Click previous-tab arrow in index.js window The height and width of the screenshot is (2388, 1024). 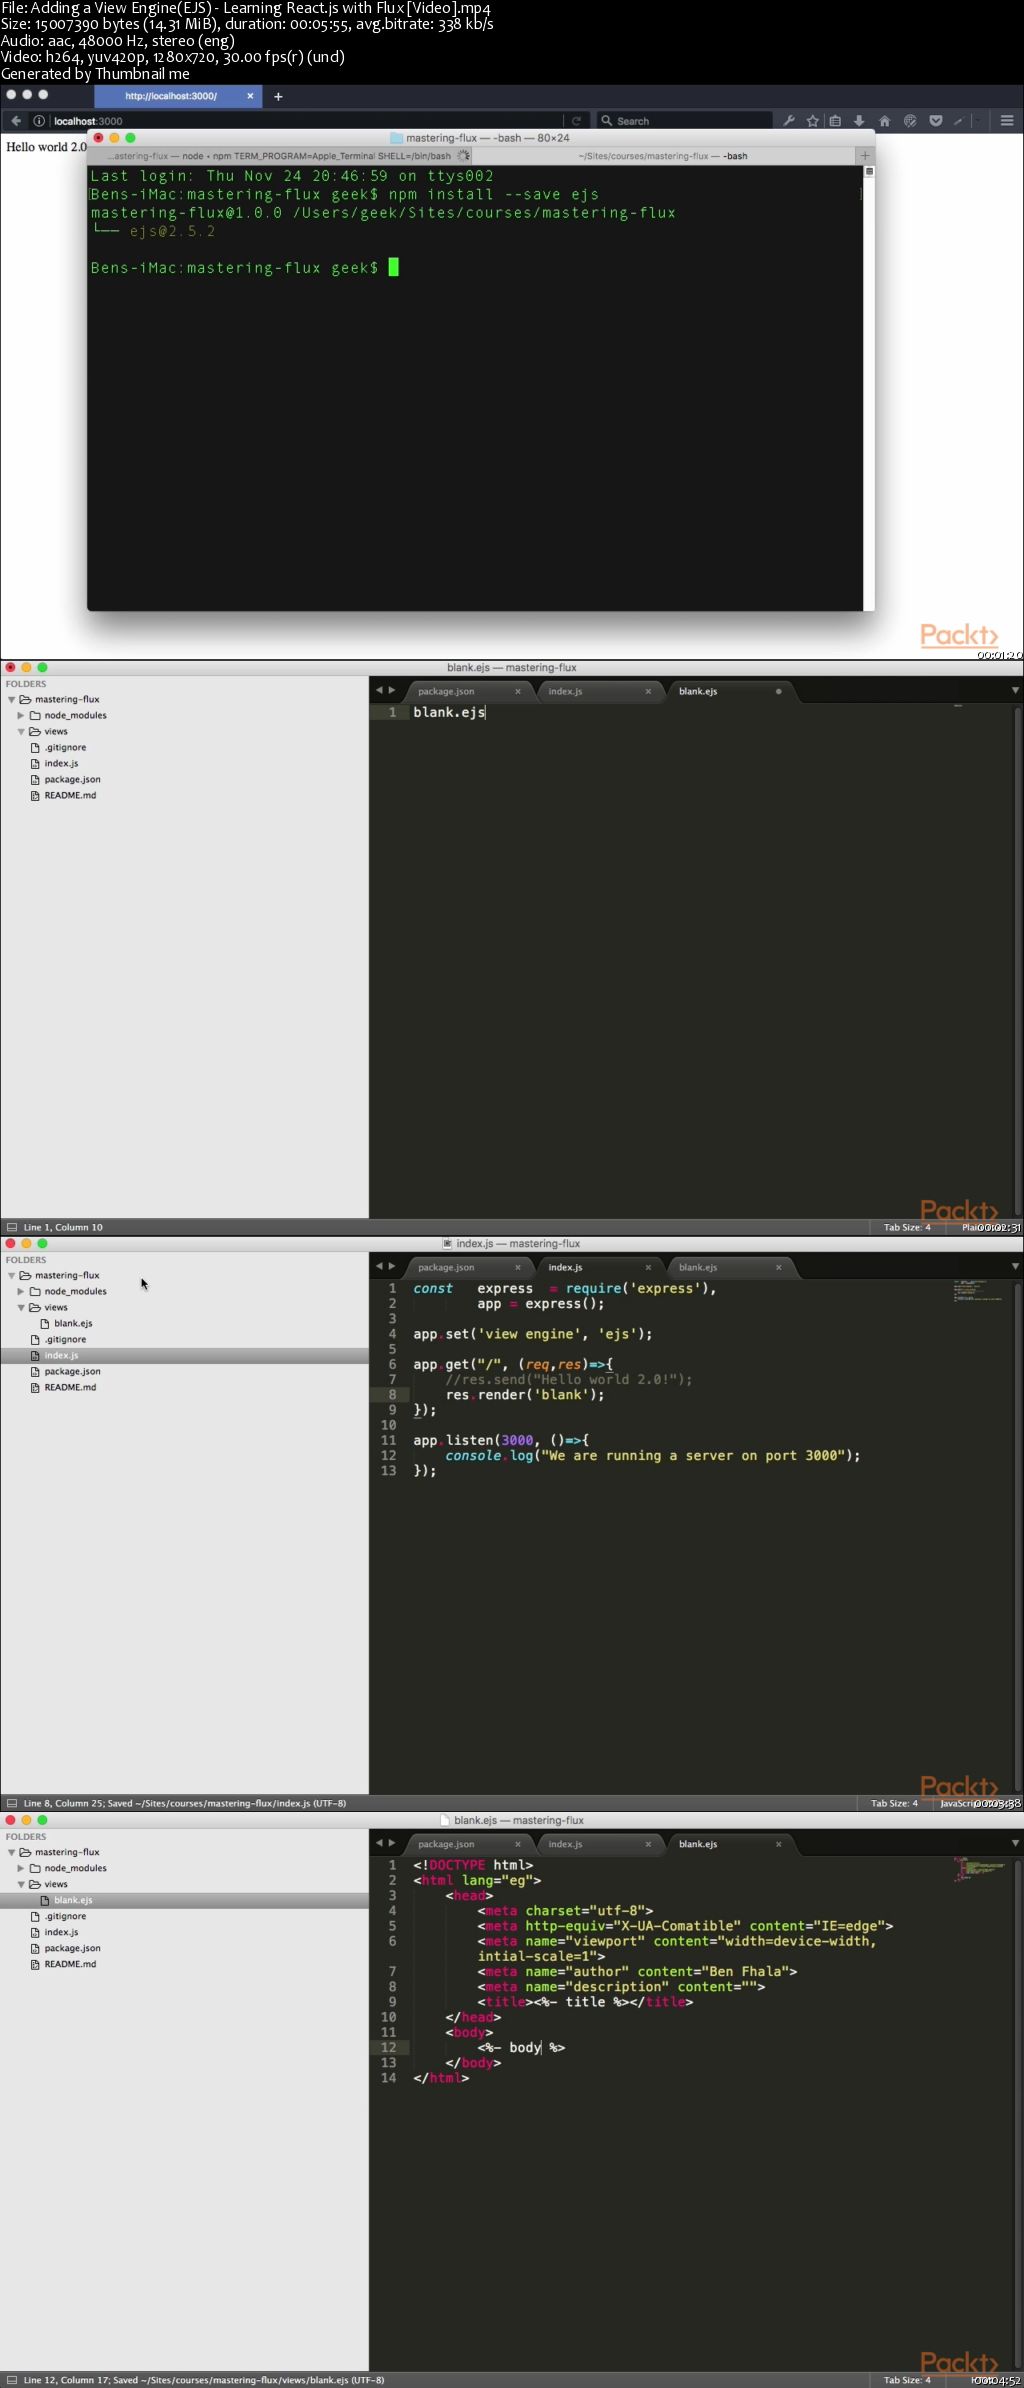(379, 1266)
